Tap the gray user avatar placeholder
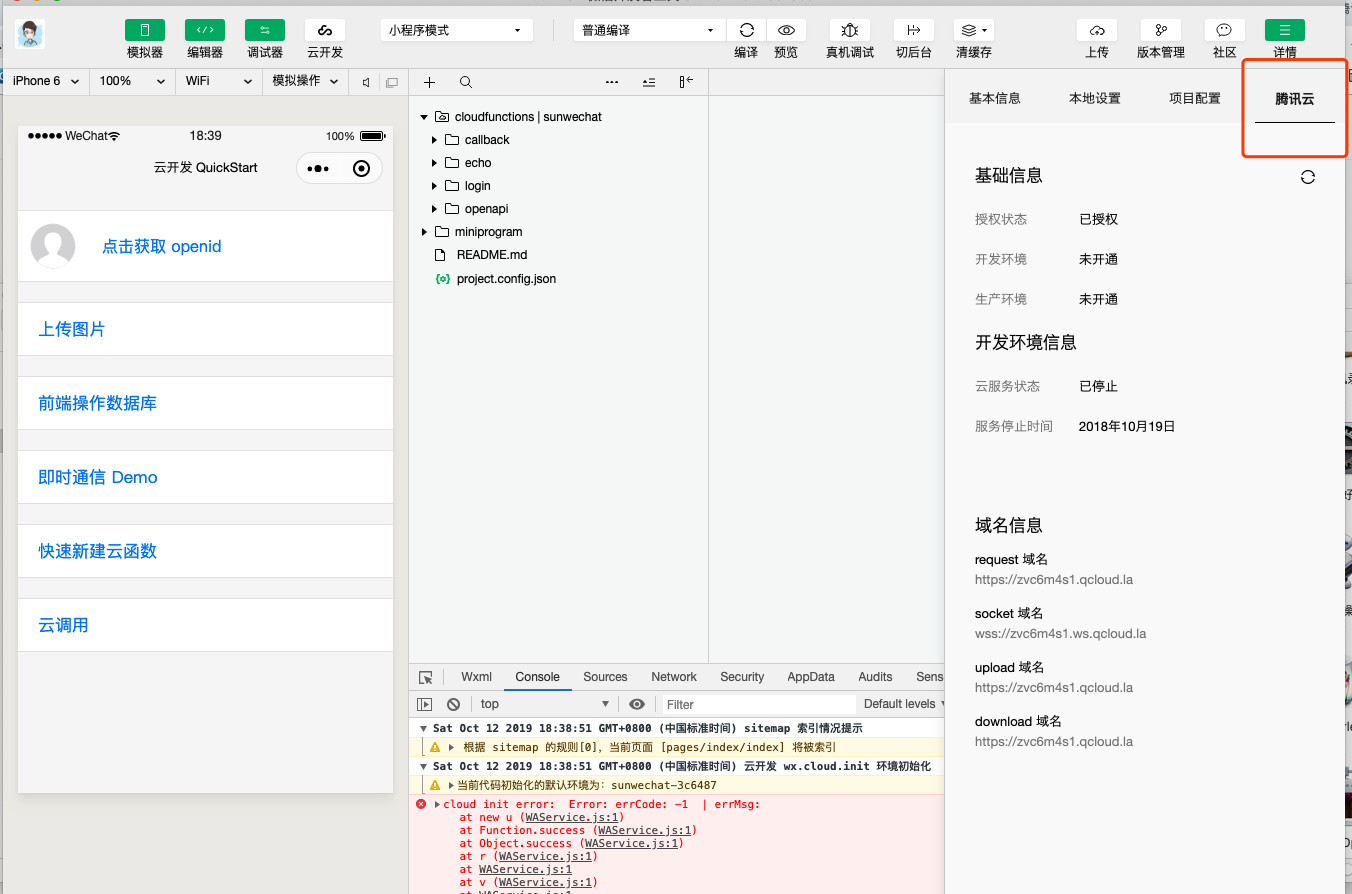 (x=53, y=246)
